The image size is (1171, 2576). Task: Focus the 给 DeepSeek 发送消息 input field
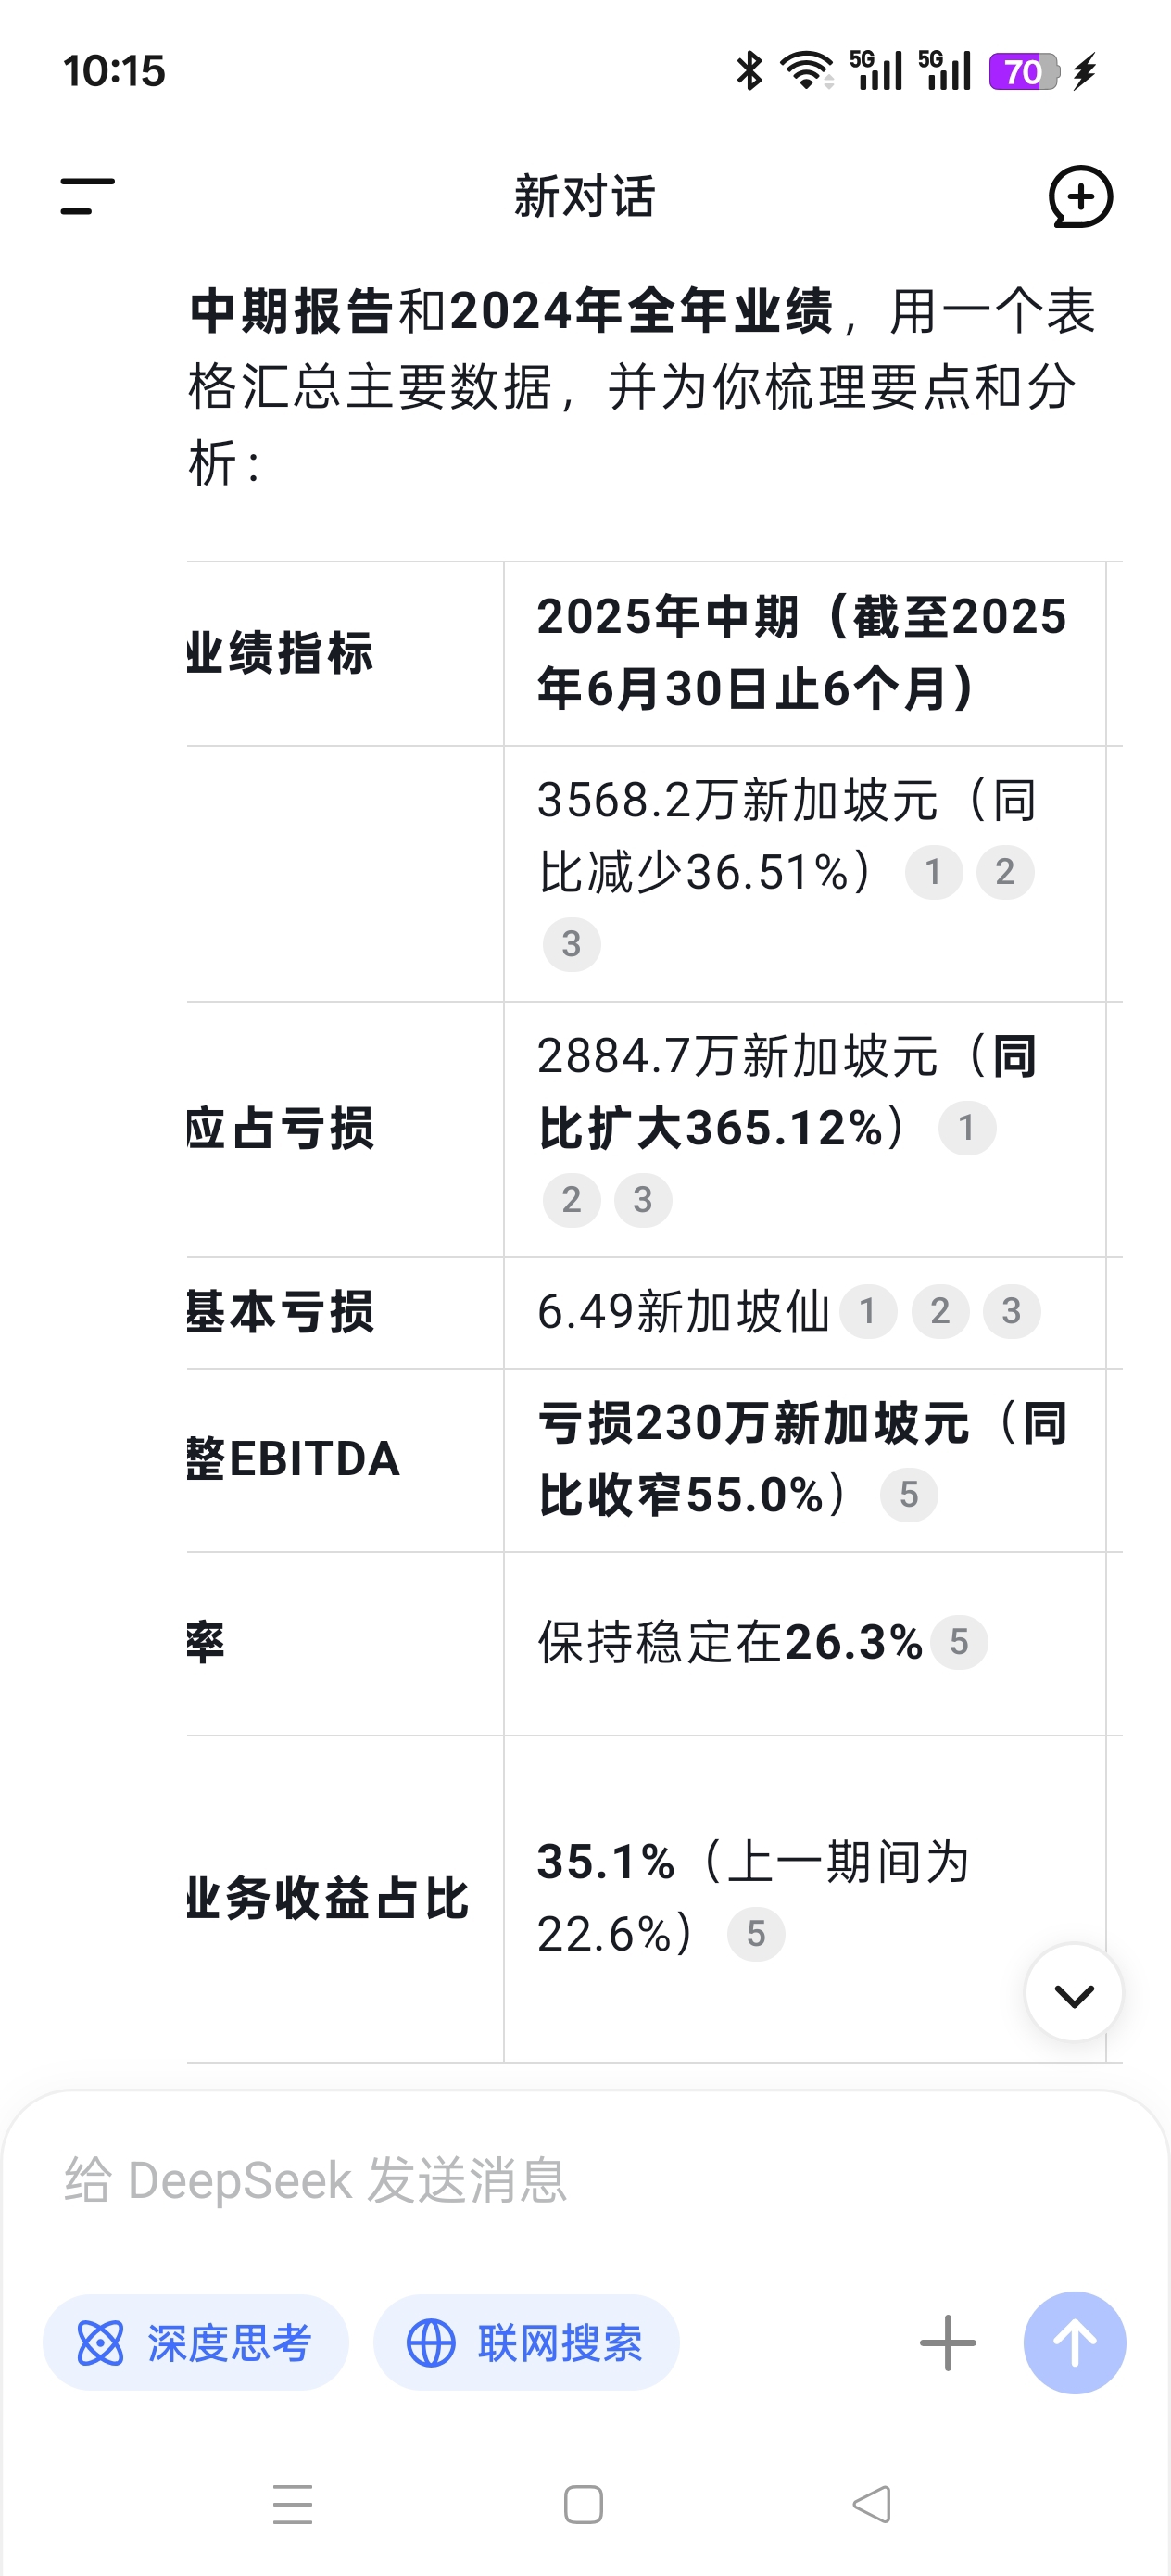click(x=585, y=2180)
